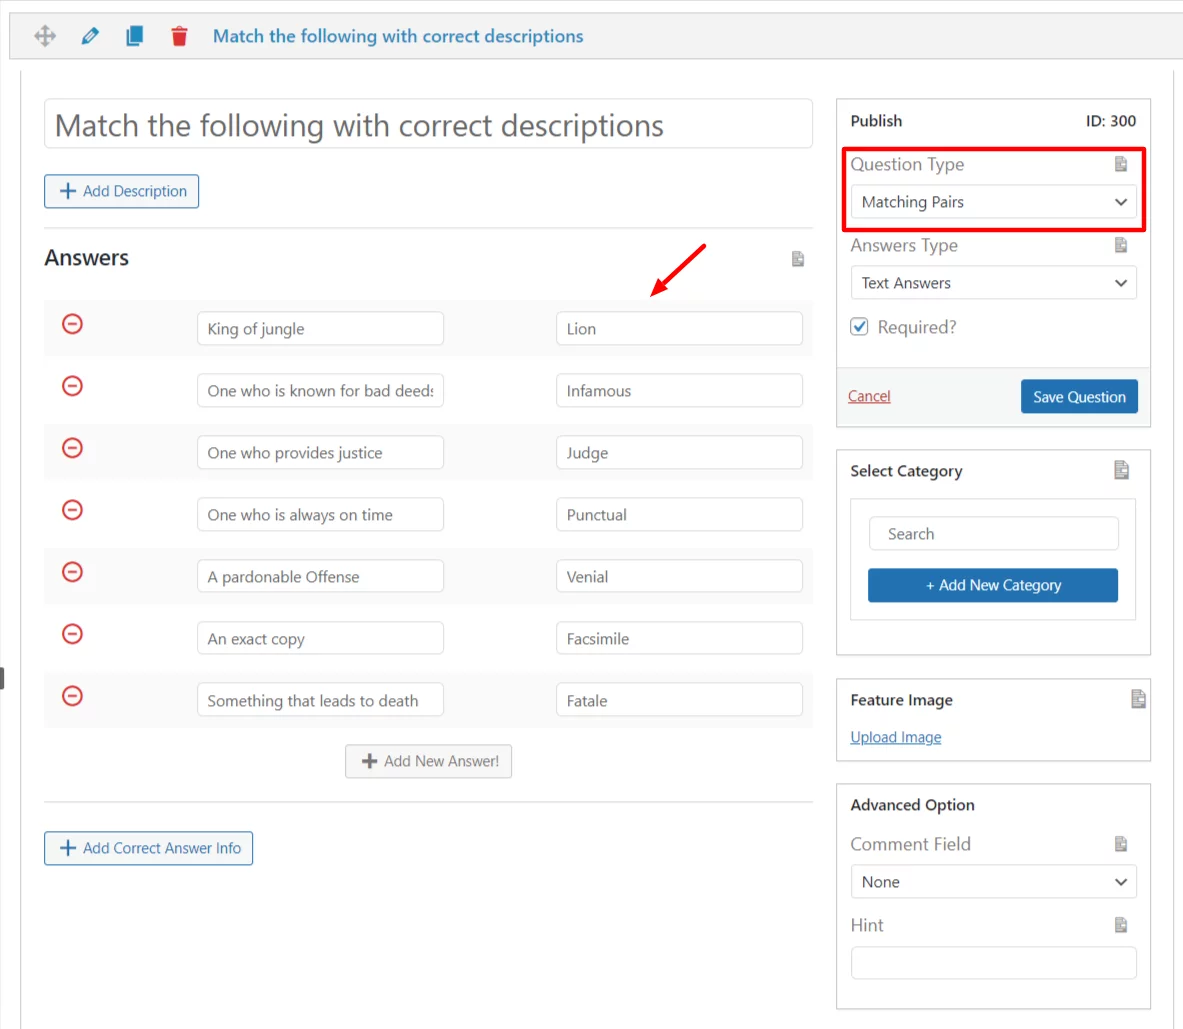Screen dimensions: 1183x1029
Task: Click the Upload Image link
Action: click(896, 737)
